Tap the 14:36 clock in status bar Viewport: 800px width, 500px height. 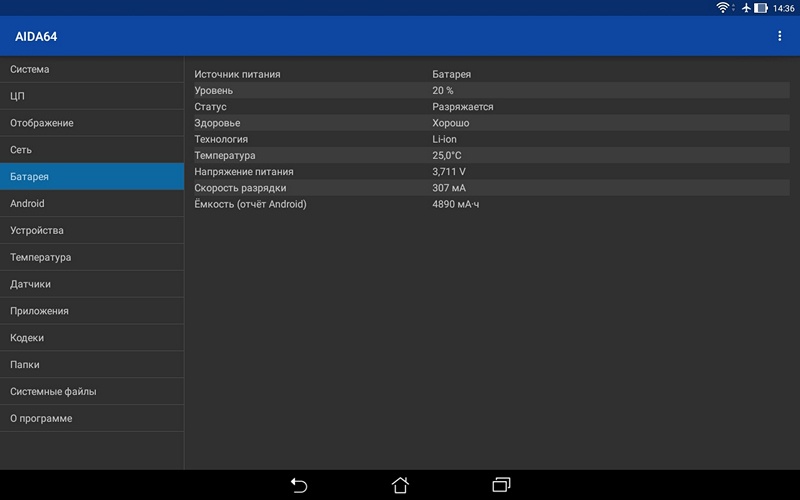pos(784,8)
